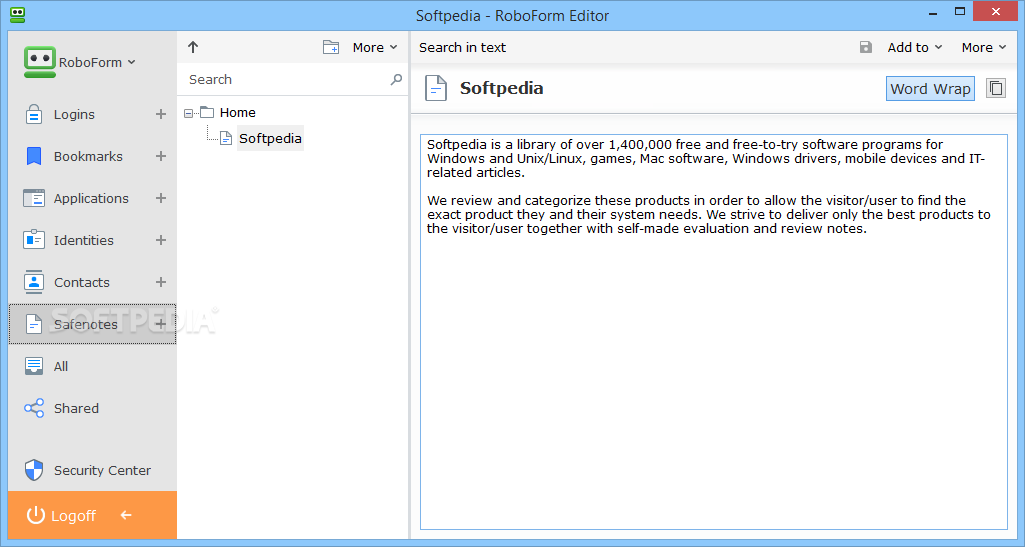Click the Softpedia note title

(501, 88)
